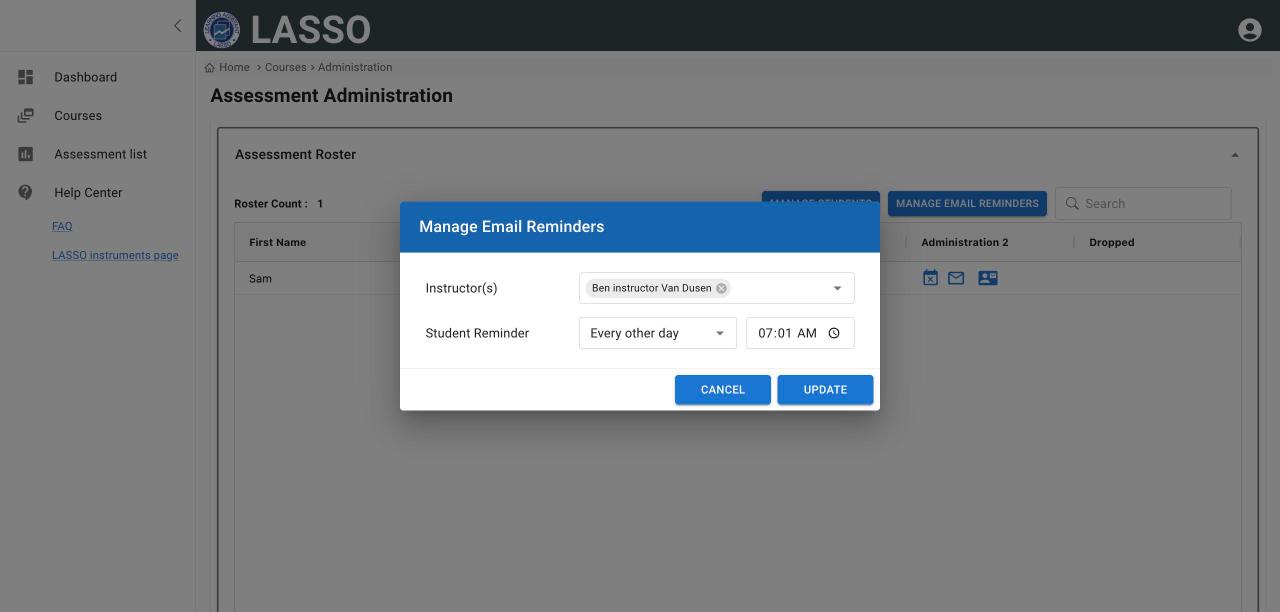Image resolution: width=1280 pixels, height=612 pixels.
Task: Click the search magnifier icon
Action: (1072, 203)
